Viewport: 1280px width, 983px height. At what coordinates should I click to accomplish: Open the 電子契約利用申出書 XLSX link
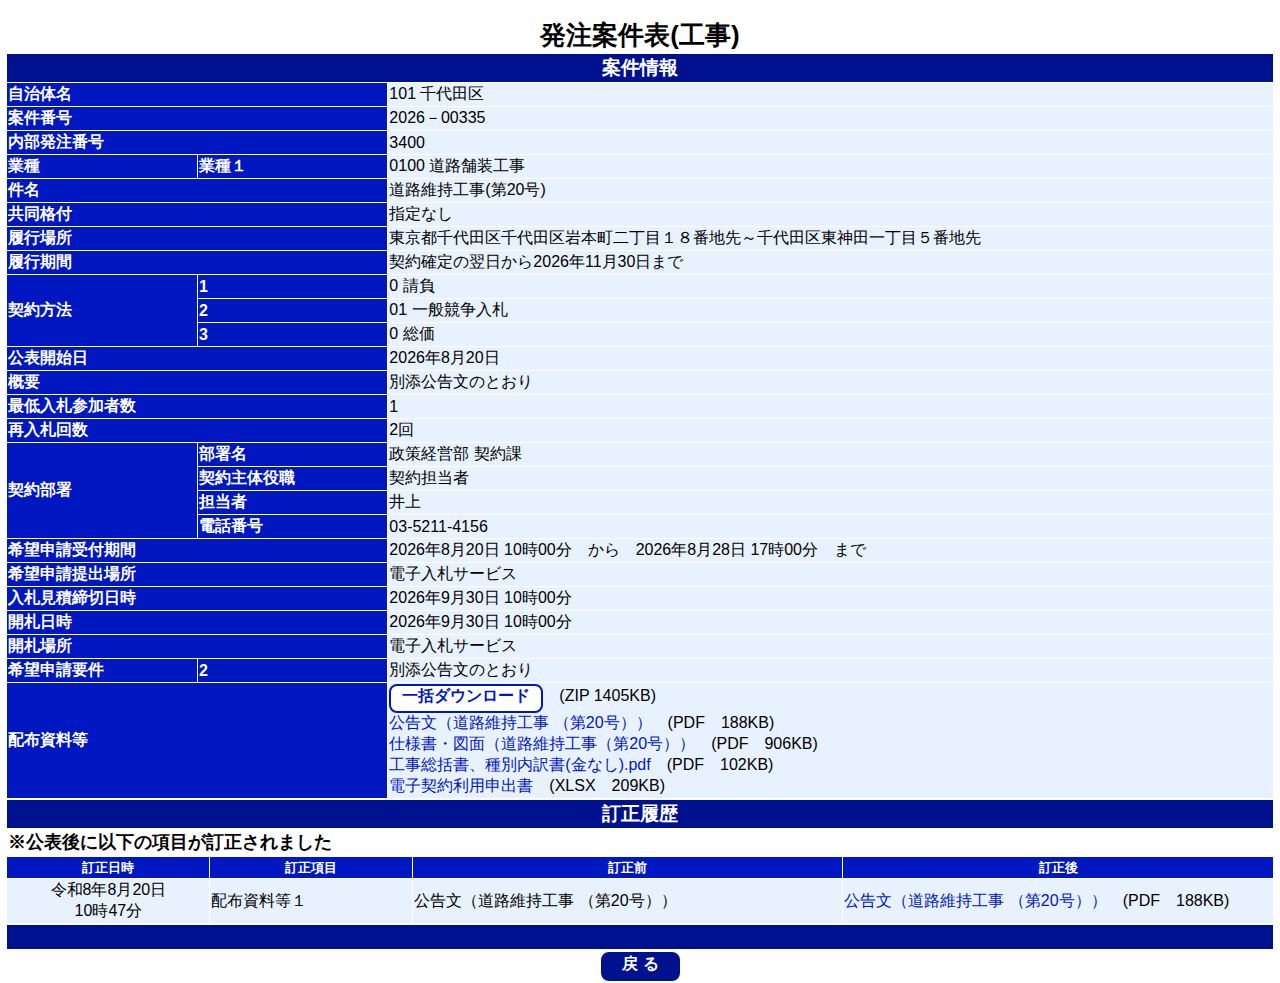click(x=461, y=785)
